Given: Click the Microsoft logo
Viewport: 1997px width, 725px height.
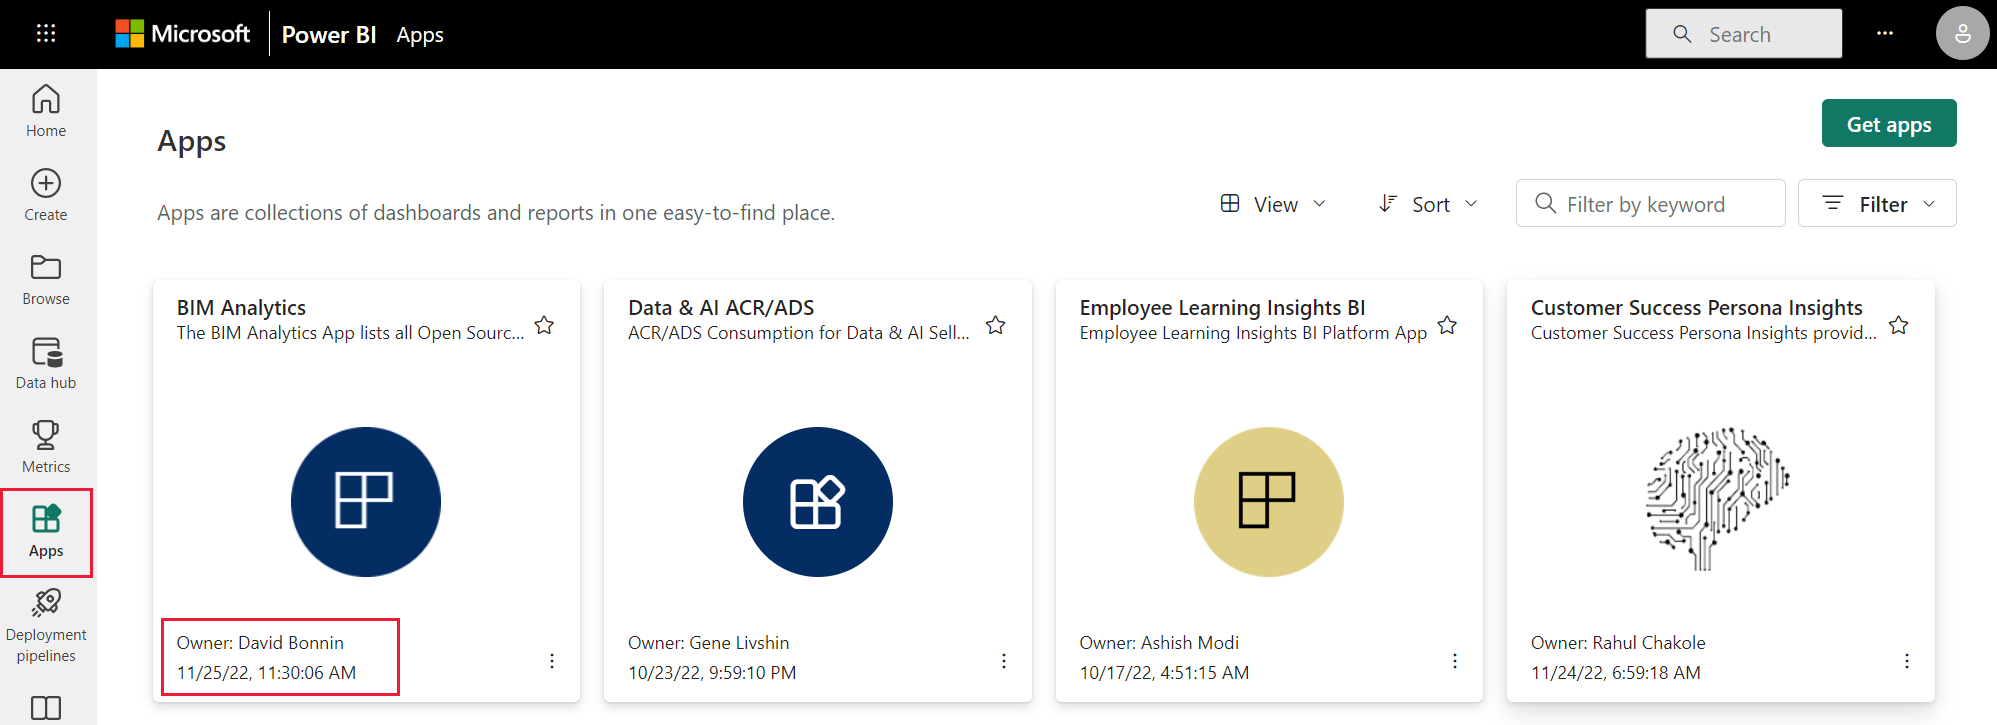Looking at the screenshot, I should [x=183, y=34].
